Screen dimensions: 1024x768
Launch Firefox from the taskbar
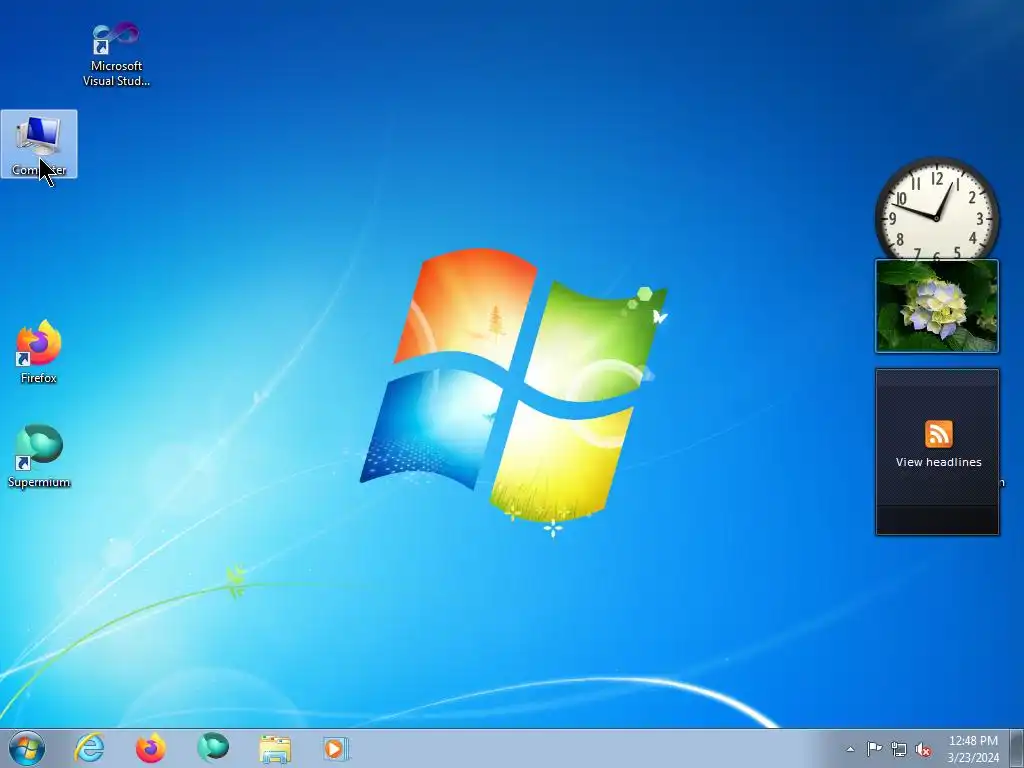pos(151,748)
